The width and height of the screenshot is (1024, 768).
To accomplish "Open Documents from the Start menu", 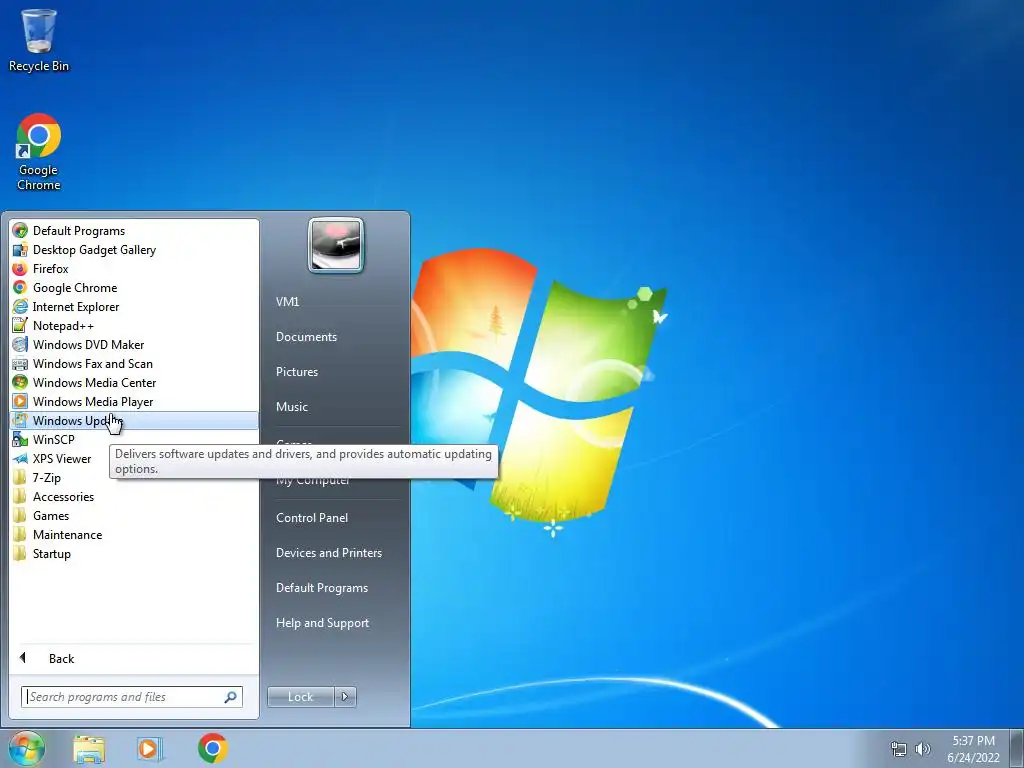I will pos(306,337).
